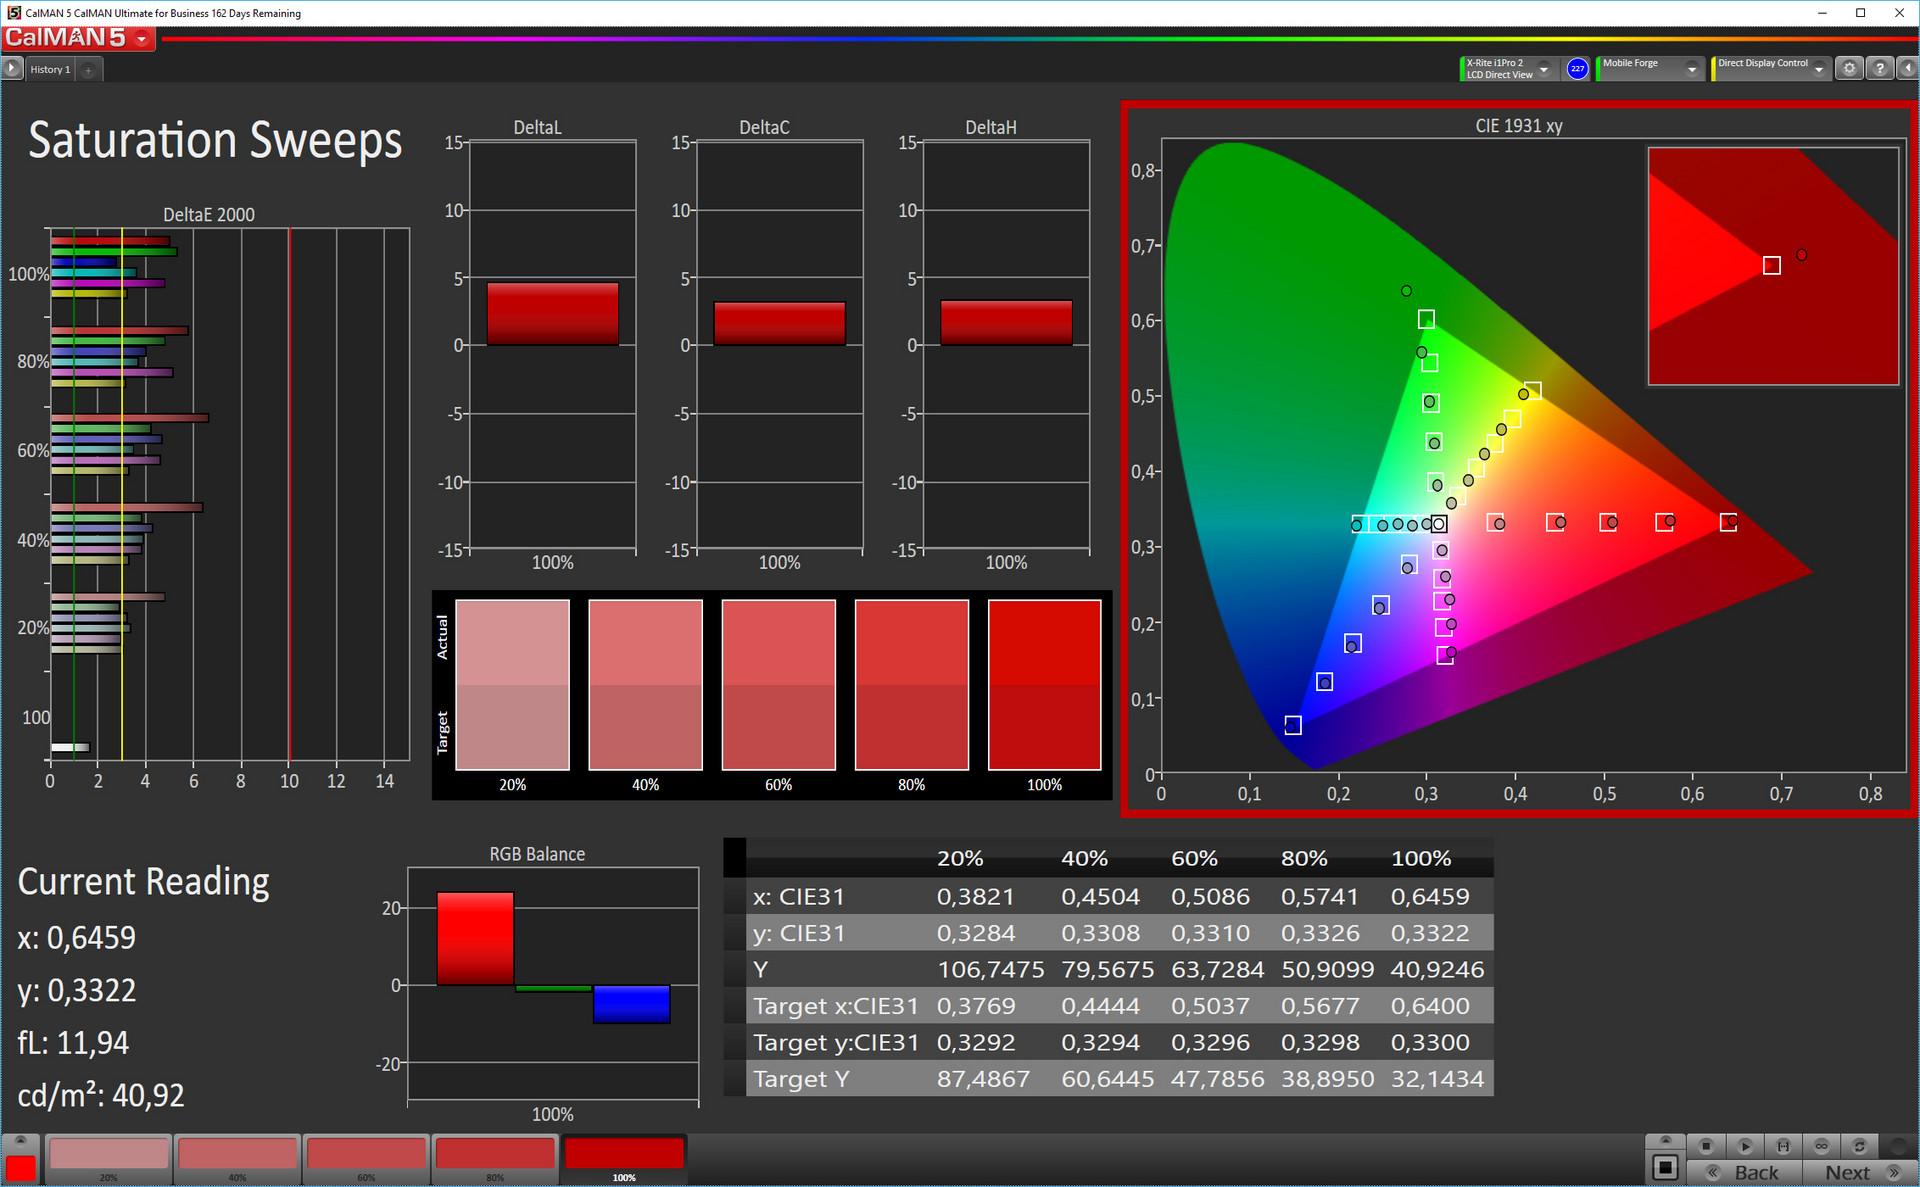The image size is (1920, 1187).
Task: Click the zoomed red inset in CIE chart
Action: tap(1773, 266)
